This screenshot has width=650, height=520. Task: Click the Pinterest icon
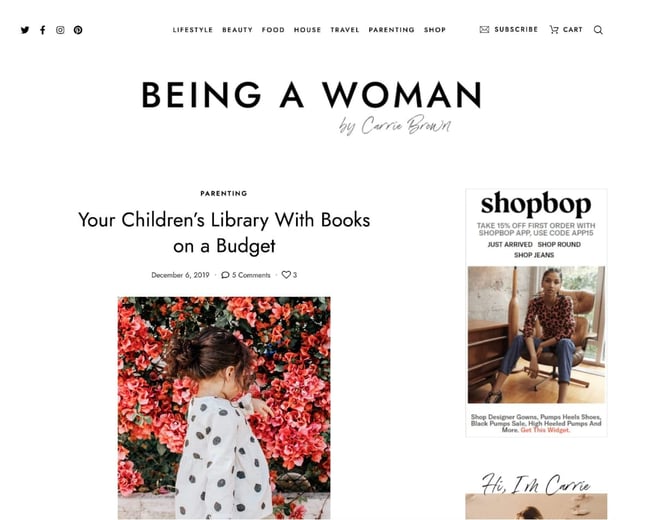[78, 30]
